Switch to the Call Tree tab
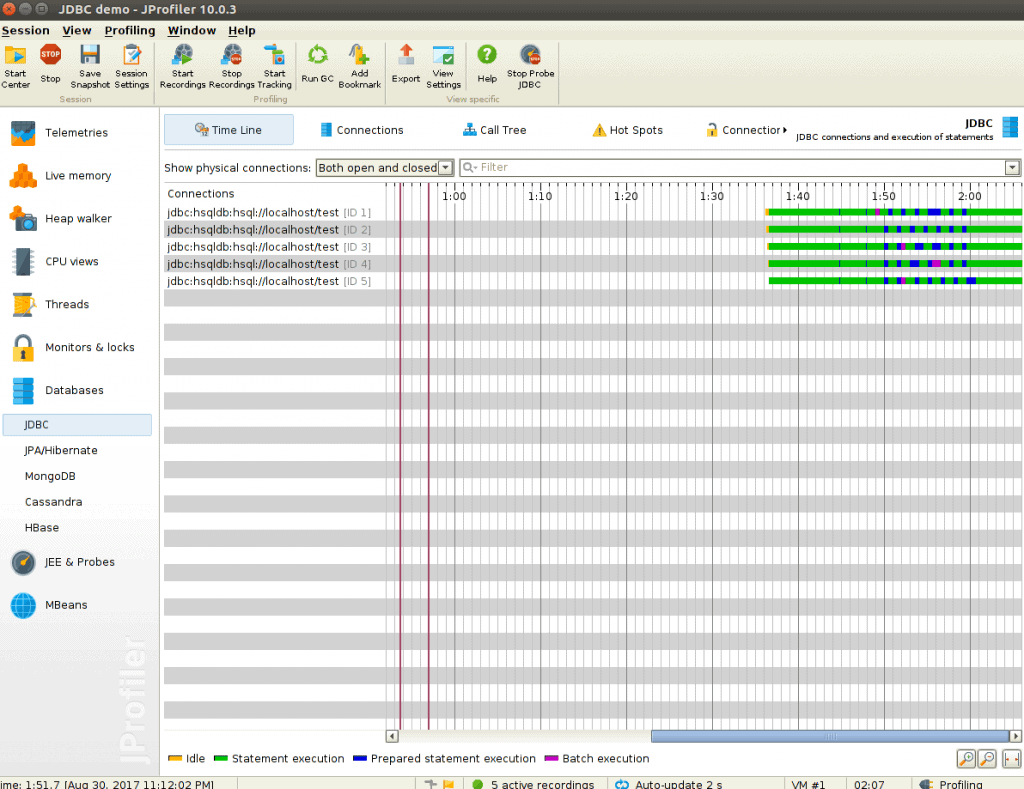 click(494, 130)
